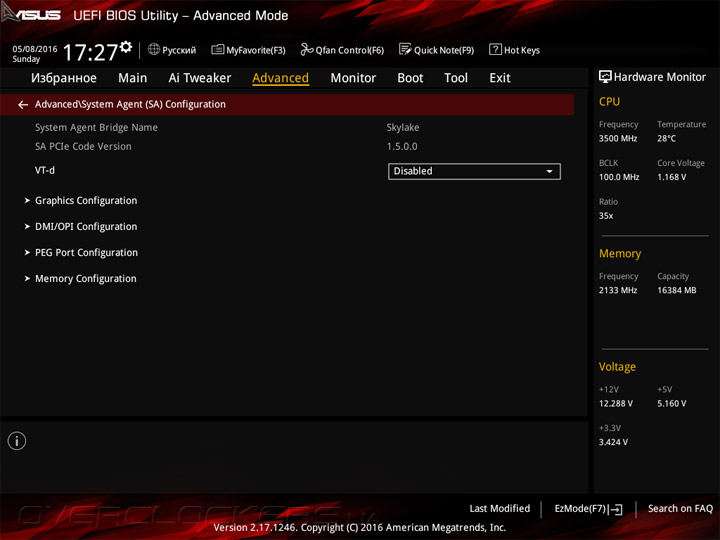
Task: Click the Skylake value text
Action: tap(403, 128)
